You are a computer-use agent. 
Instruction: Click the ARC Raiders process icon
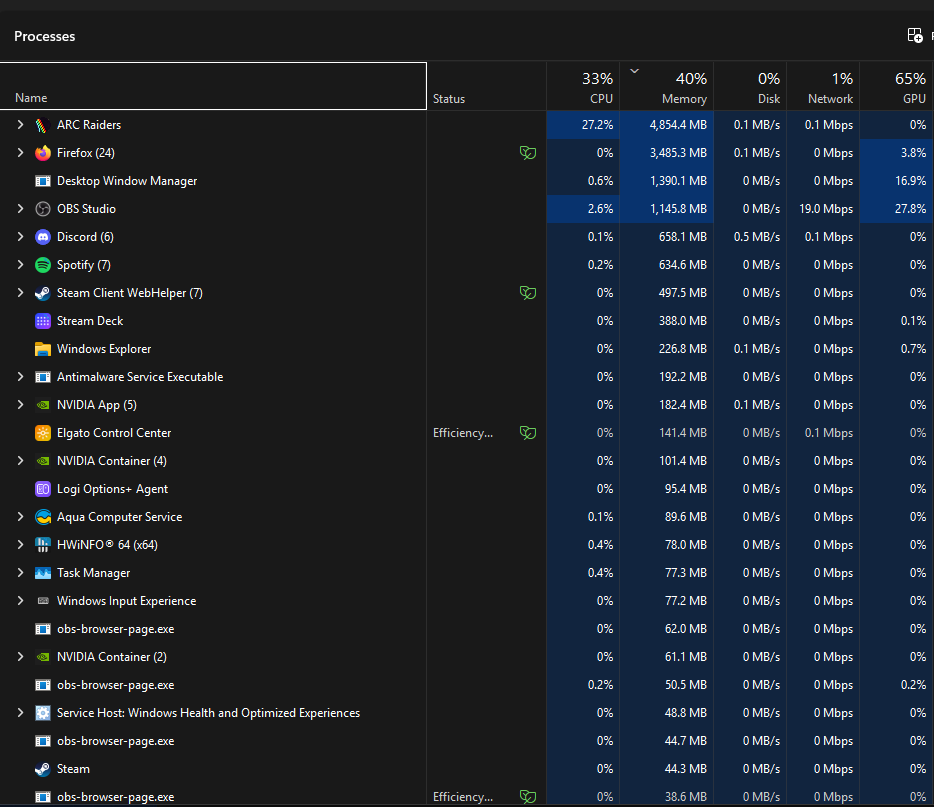pyautogui.click(x=42, y=125)
